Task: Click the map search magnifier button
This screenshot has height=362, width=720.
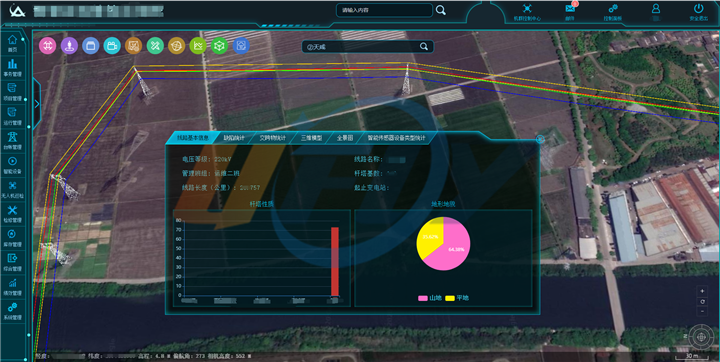Action: [424, 46]
